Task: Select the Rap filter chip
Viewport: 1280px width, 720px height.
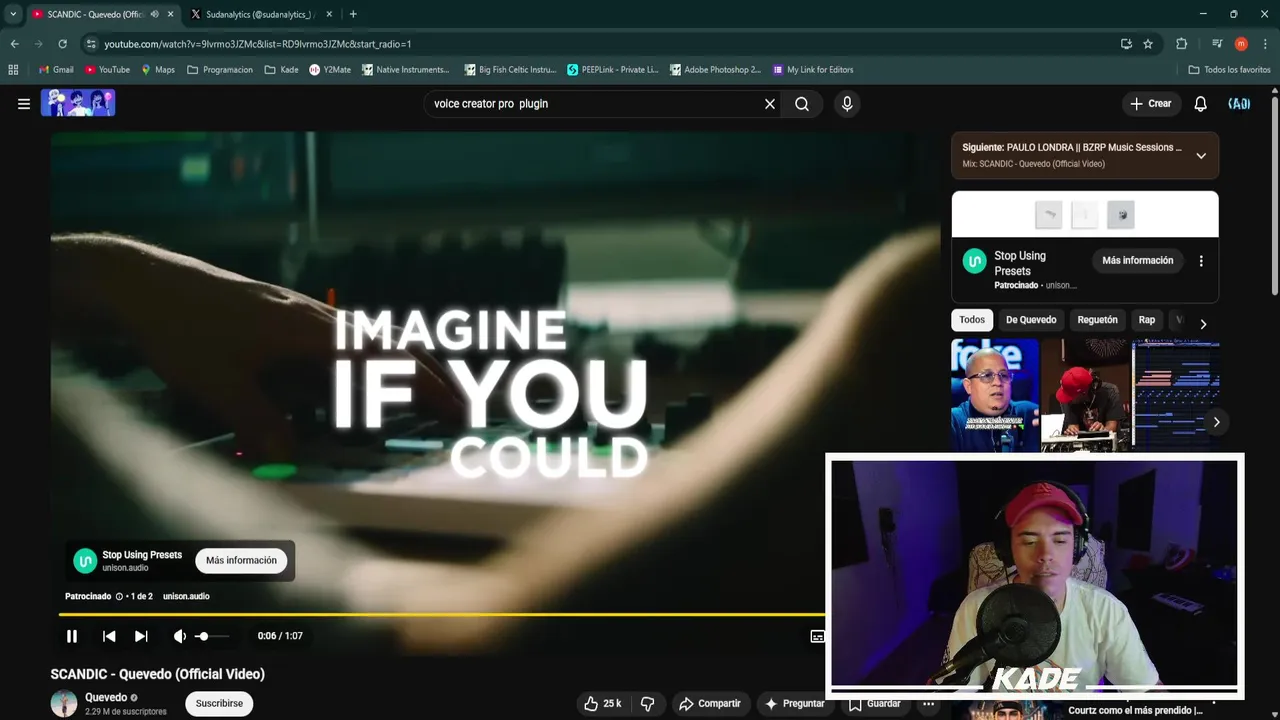Action: (x=1147, y=320)
